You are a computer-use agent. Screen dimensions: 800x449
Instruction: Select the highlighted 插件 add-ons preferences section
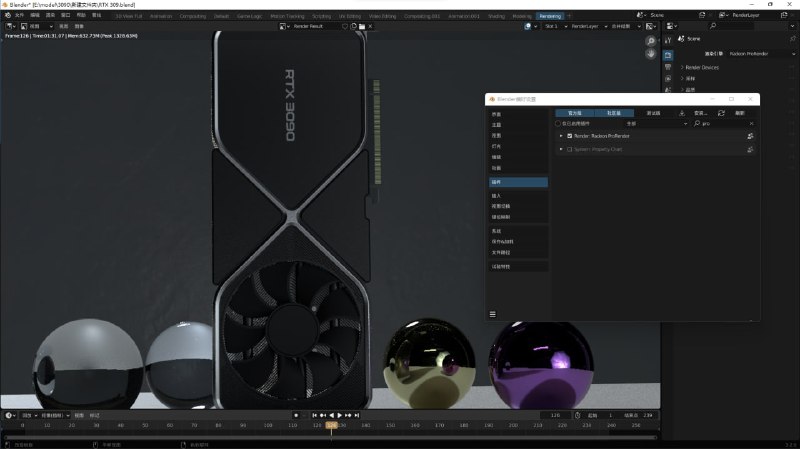point(518,182)
